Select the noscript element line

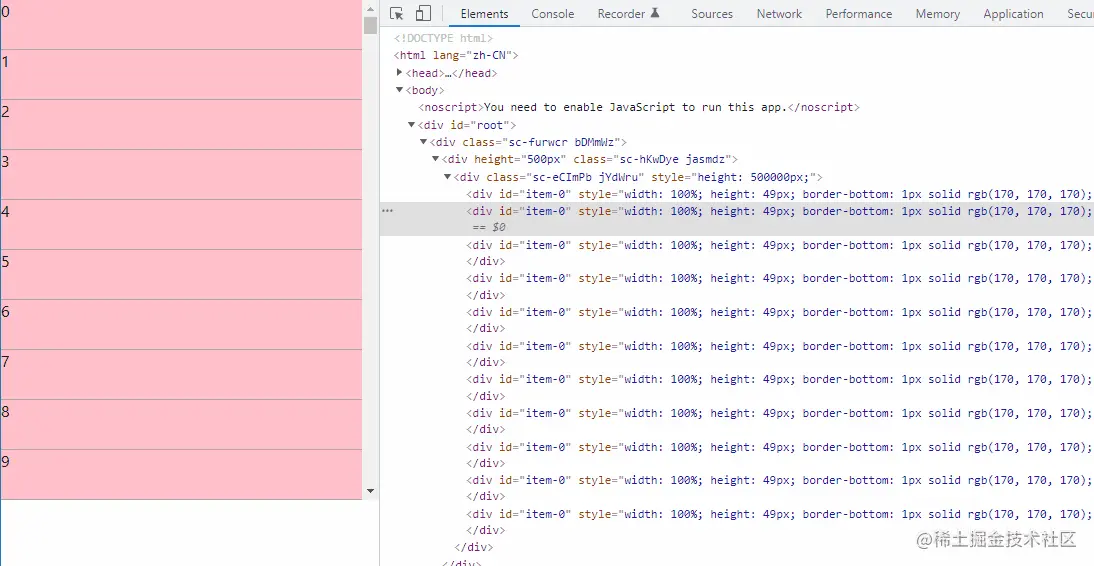(x=639, y=107)
